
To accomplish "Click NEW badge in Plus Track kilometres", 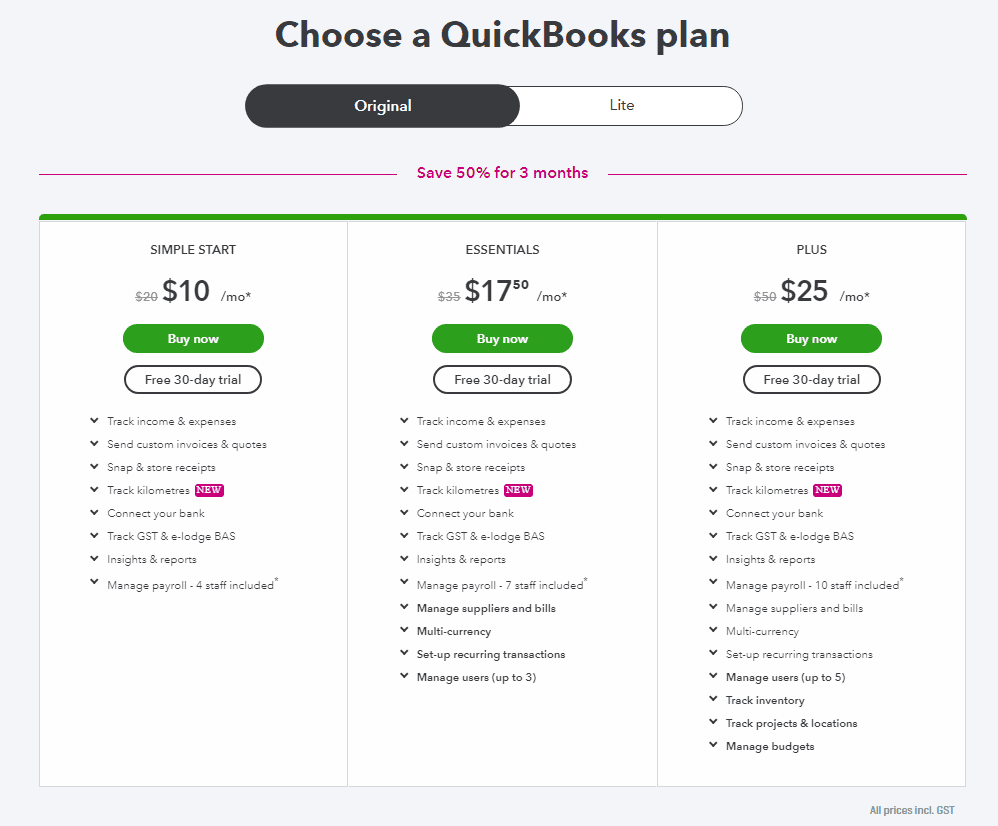I will tap(827, 490).
